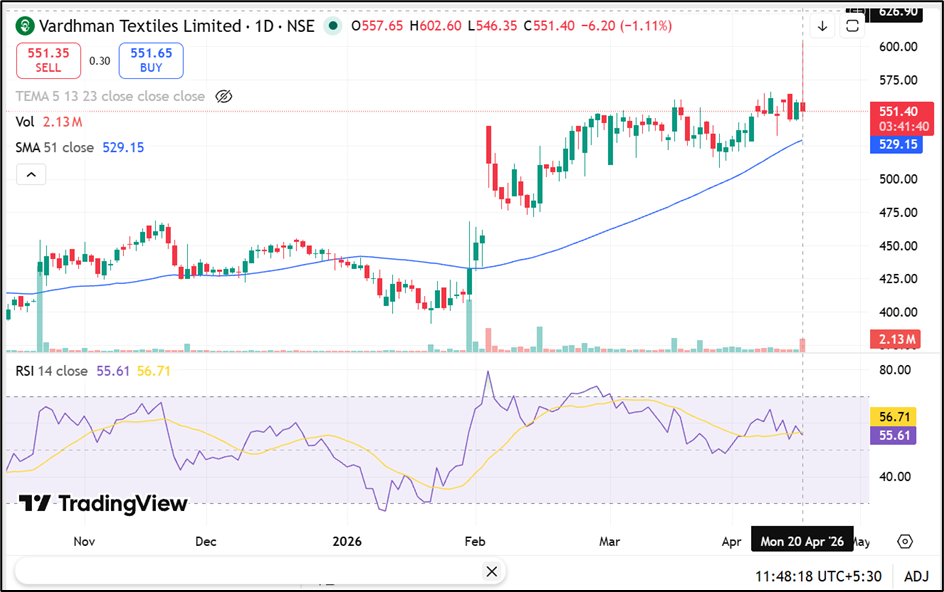Open the timezone menu showing UTC+5:30

(819, 576)
